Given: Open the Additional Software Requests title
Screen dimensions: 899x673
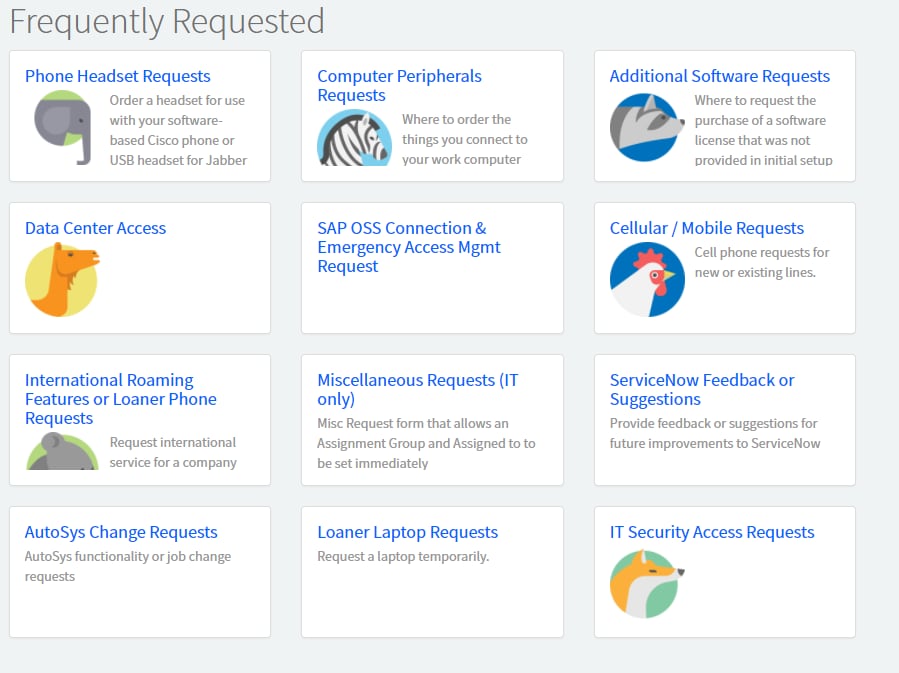Looking at the screenshot, I should pos(720,76).
